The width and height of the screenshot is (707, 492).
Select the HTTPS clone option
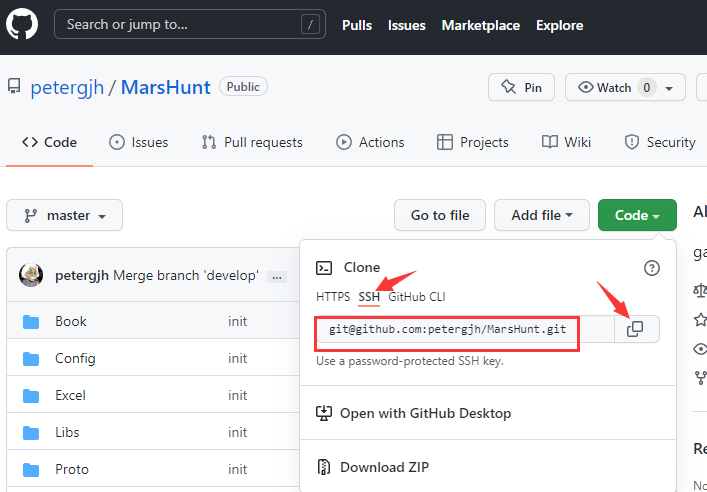(333, 297)
